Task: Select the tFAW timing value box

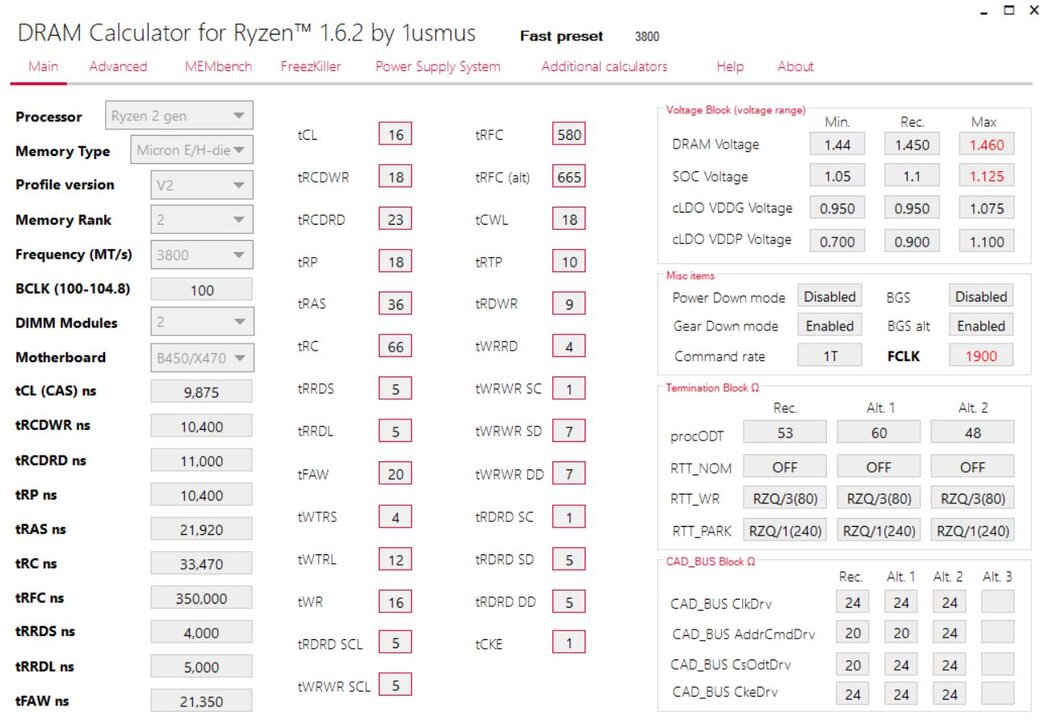Action: tap(396, 474)
